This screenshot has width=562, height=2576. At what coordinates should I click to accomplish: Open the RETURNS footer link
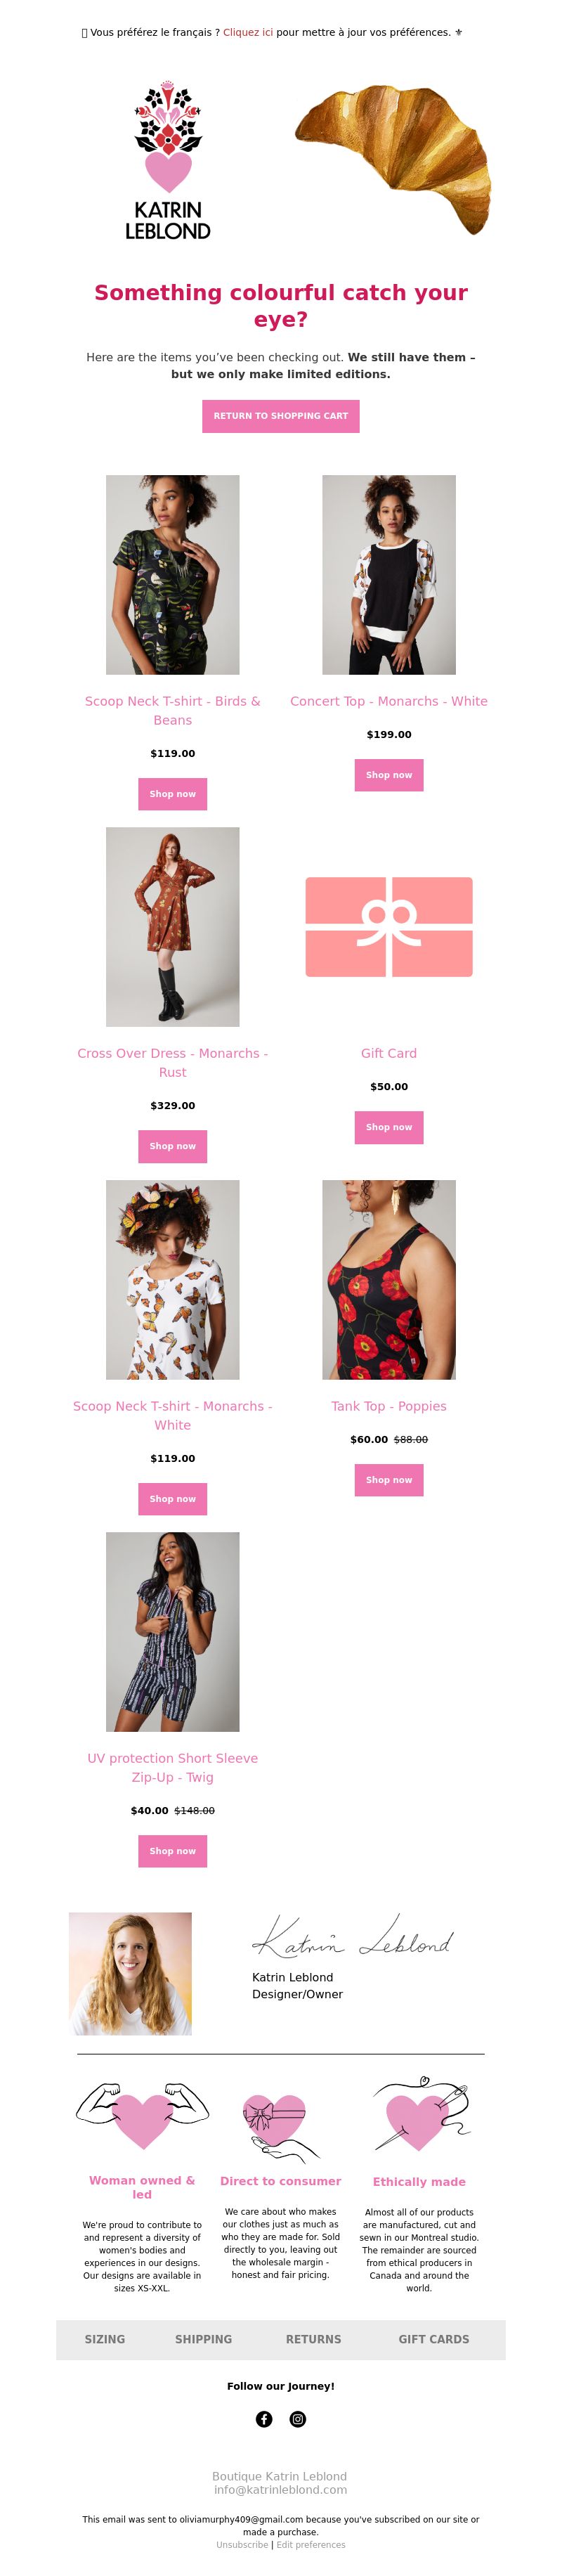coord(313,2339)
